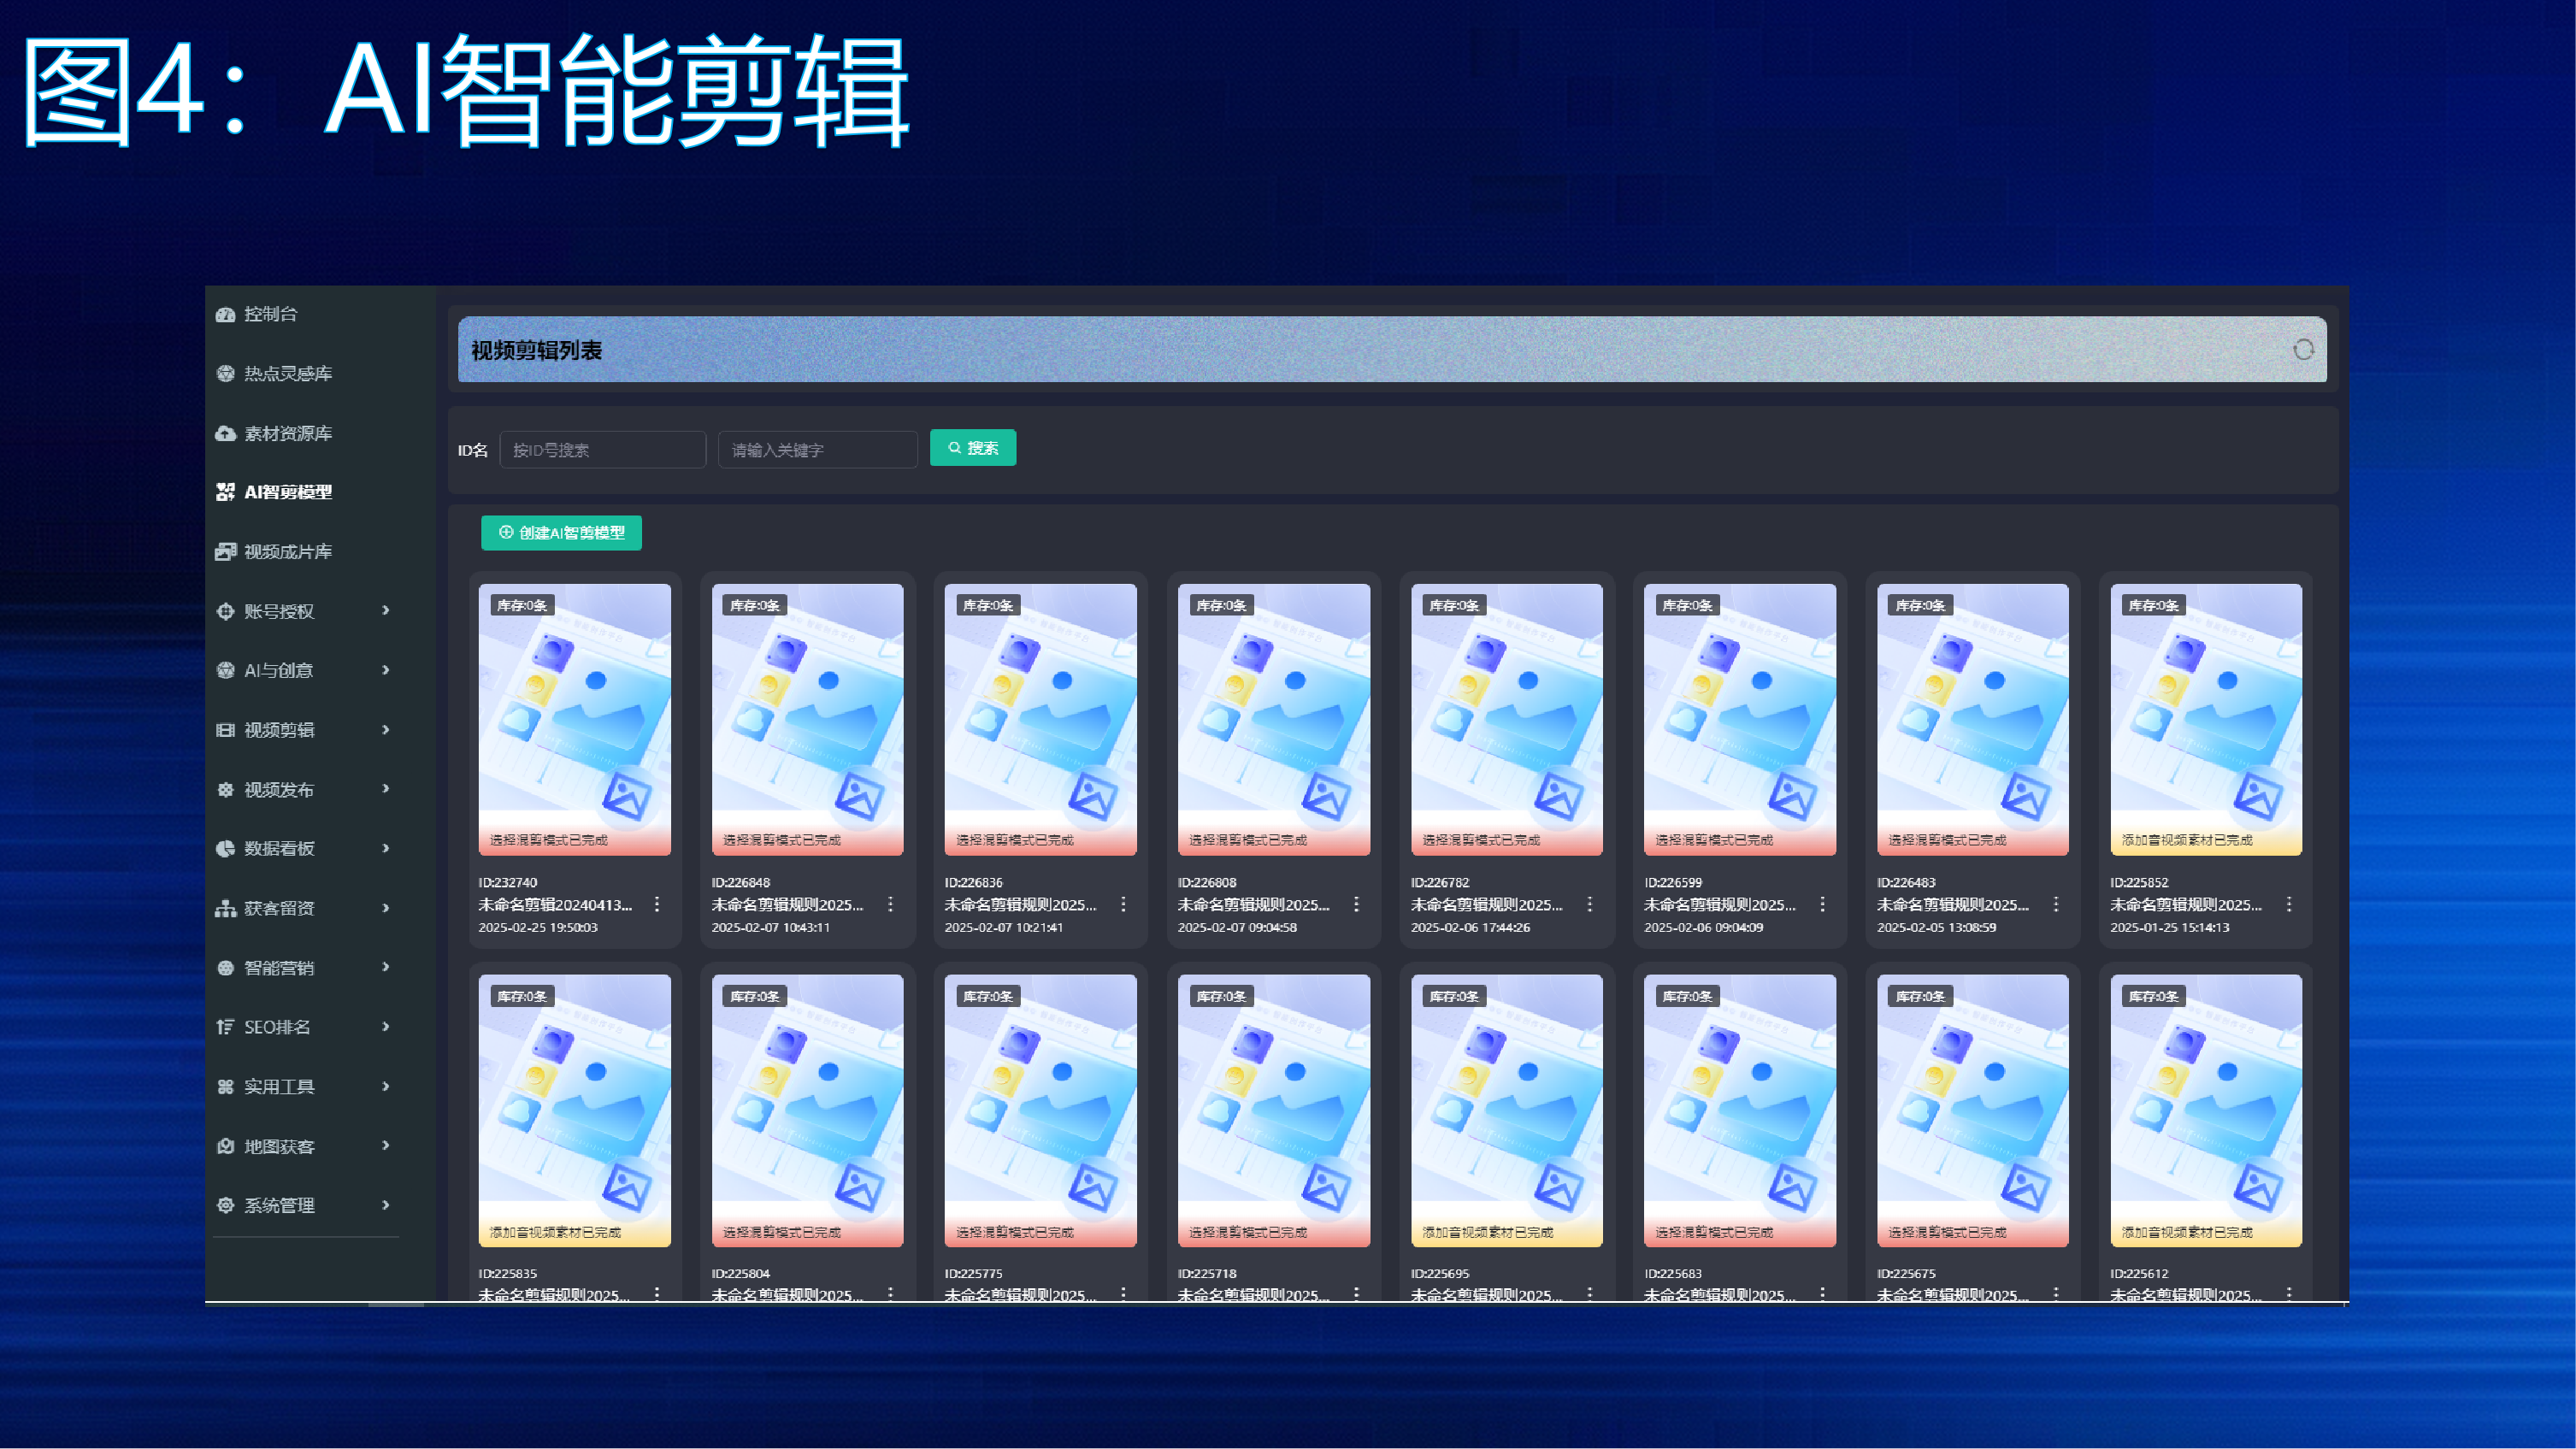Click the ID:226599 label
Image resolution: width=2576 pixels, height=1449 pixels.
click(1674, 883)
